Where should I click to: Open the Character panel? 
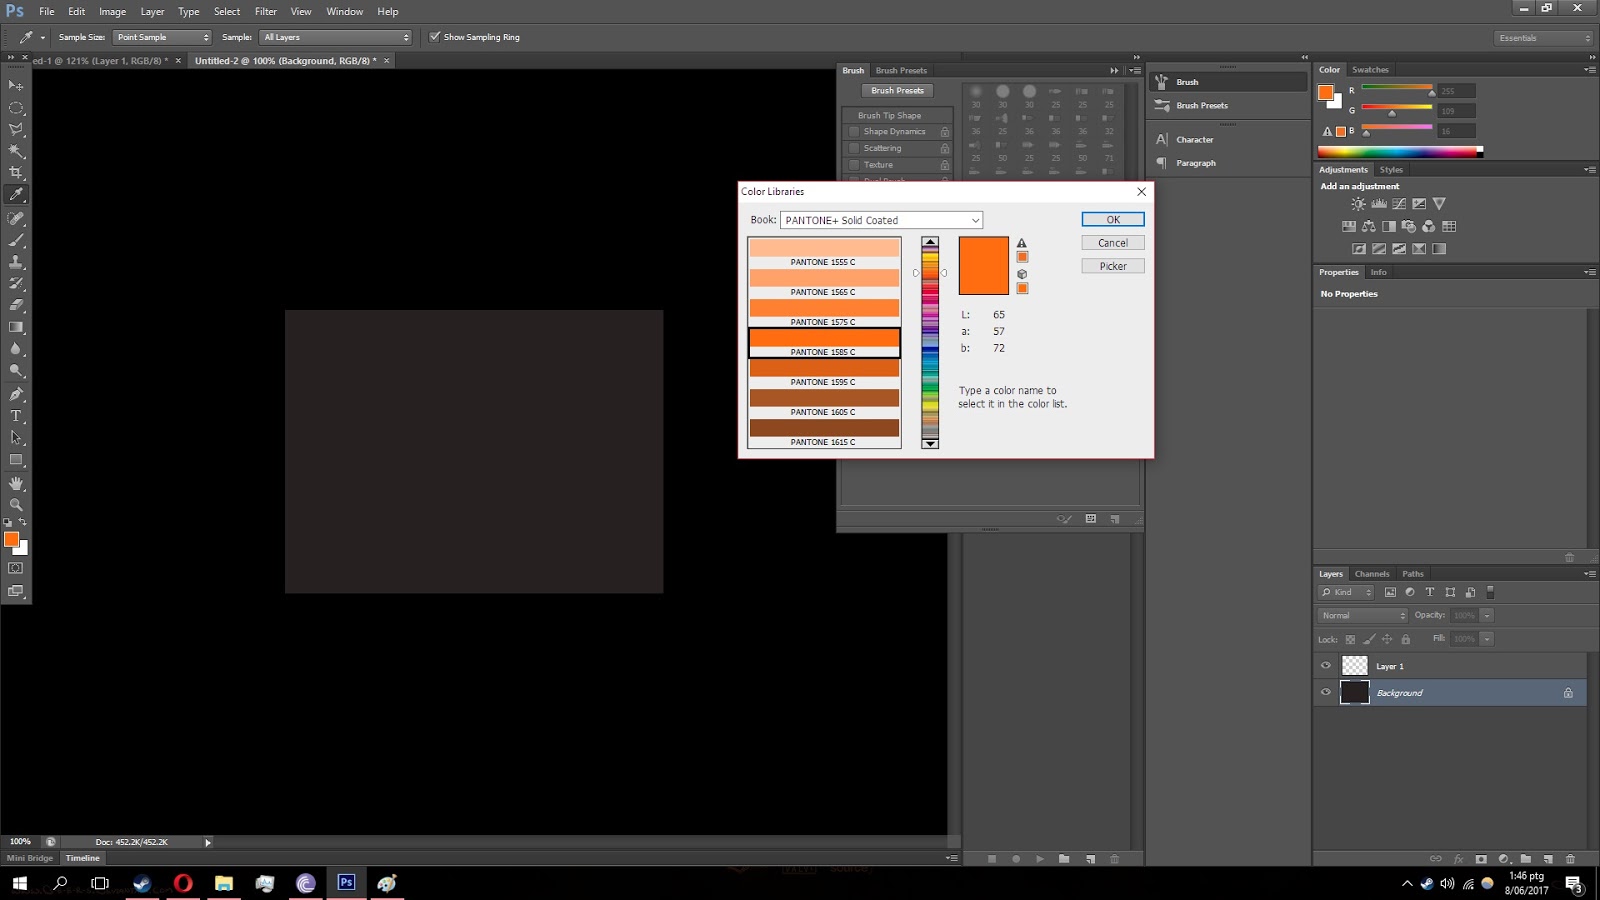click(1195, 140)
